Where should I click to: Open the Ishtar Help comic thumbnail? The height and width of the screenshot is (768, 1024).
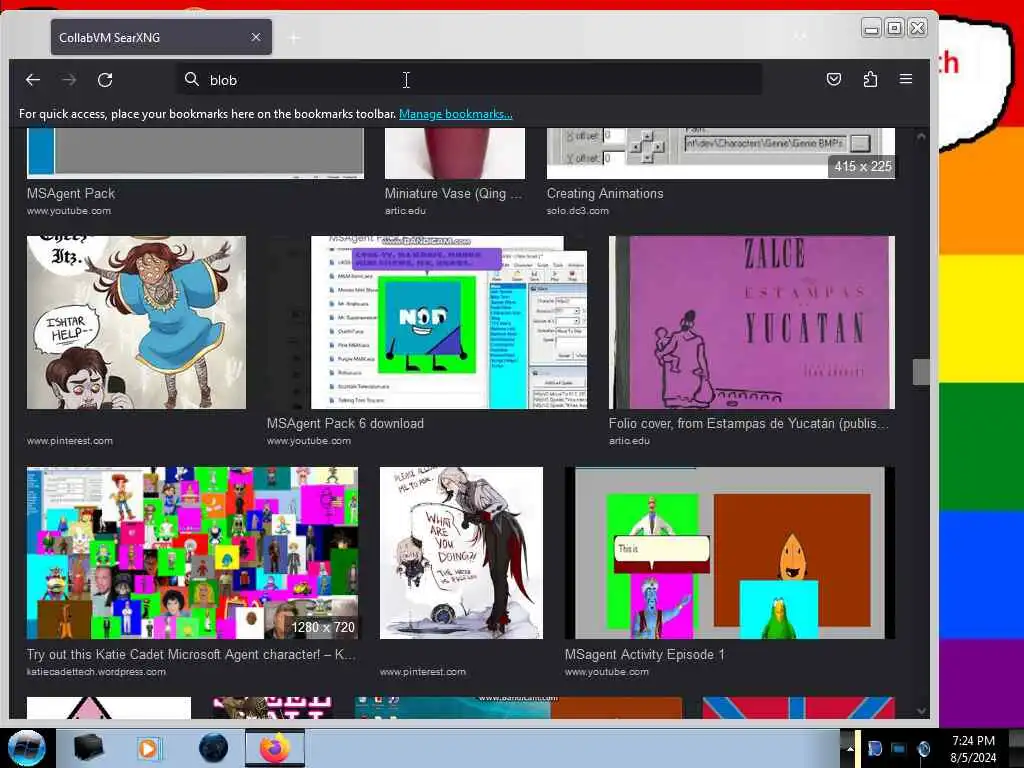[136, 323]
